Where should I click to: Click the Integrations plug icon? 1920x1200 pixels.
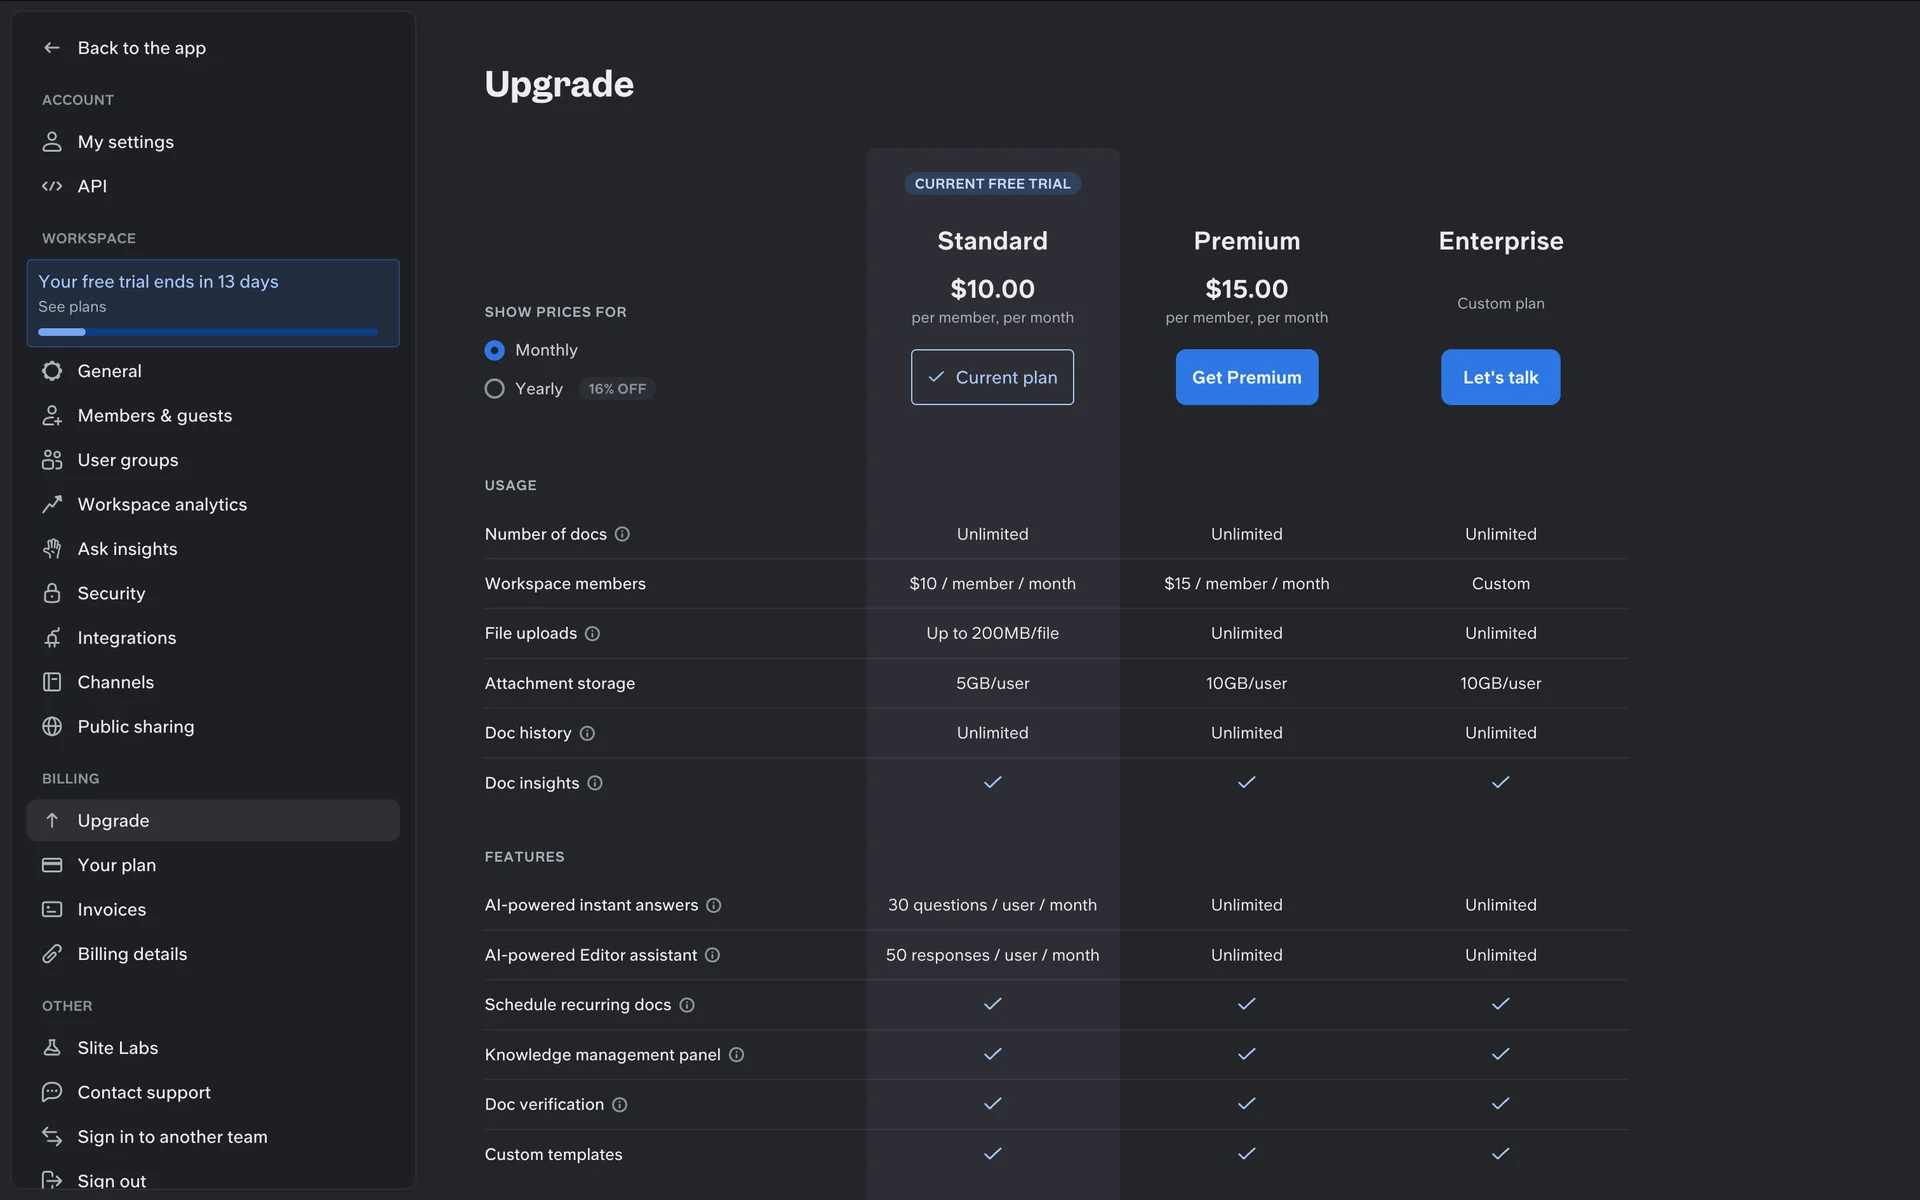click(x=52, y=638)
